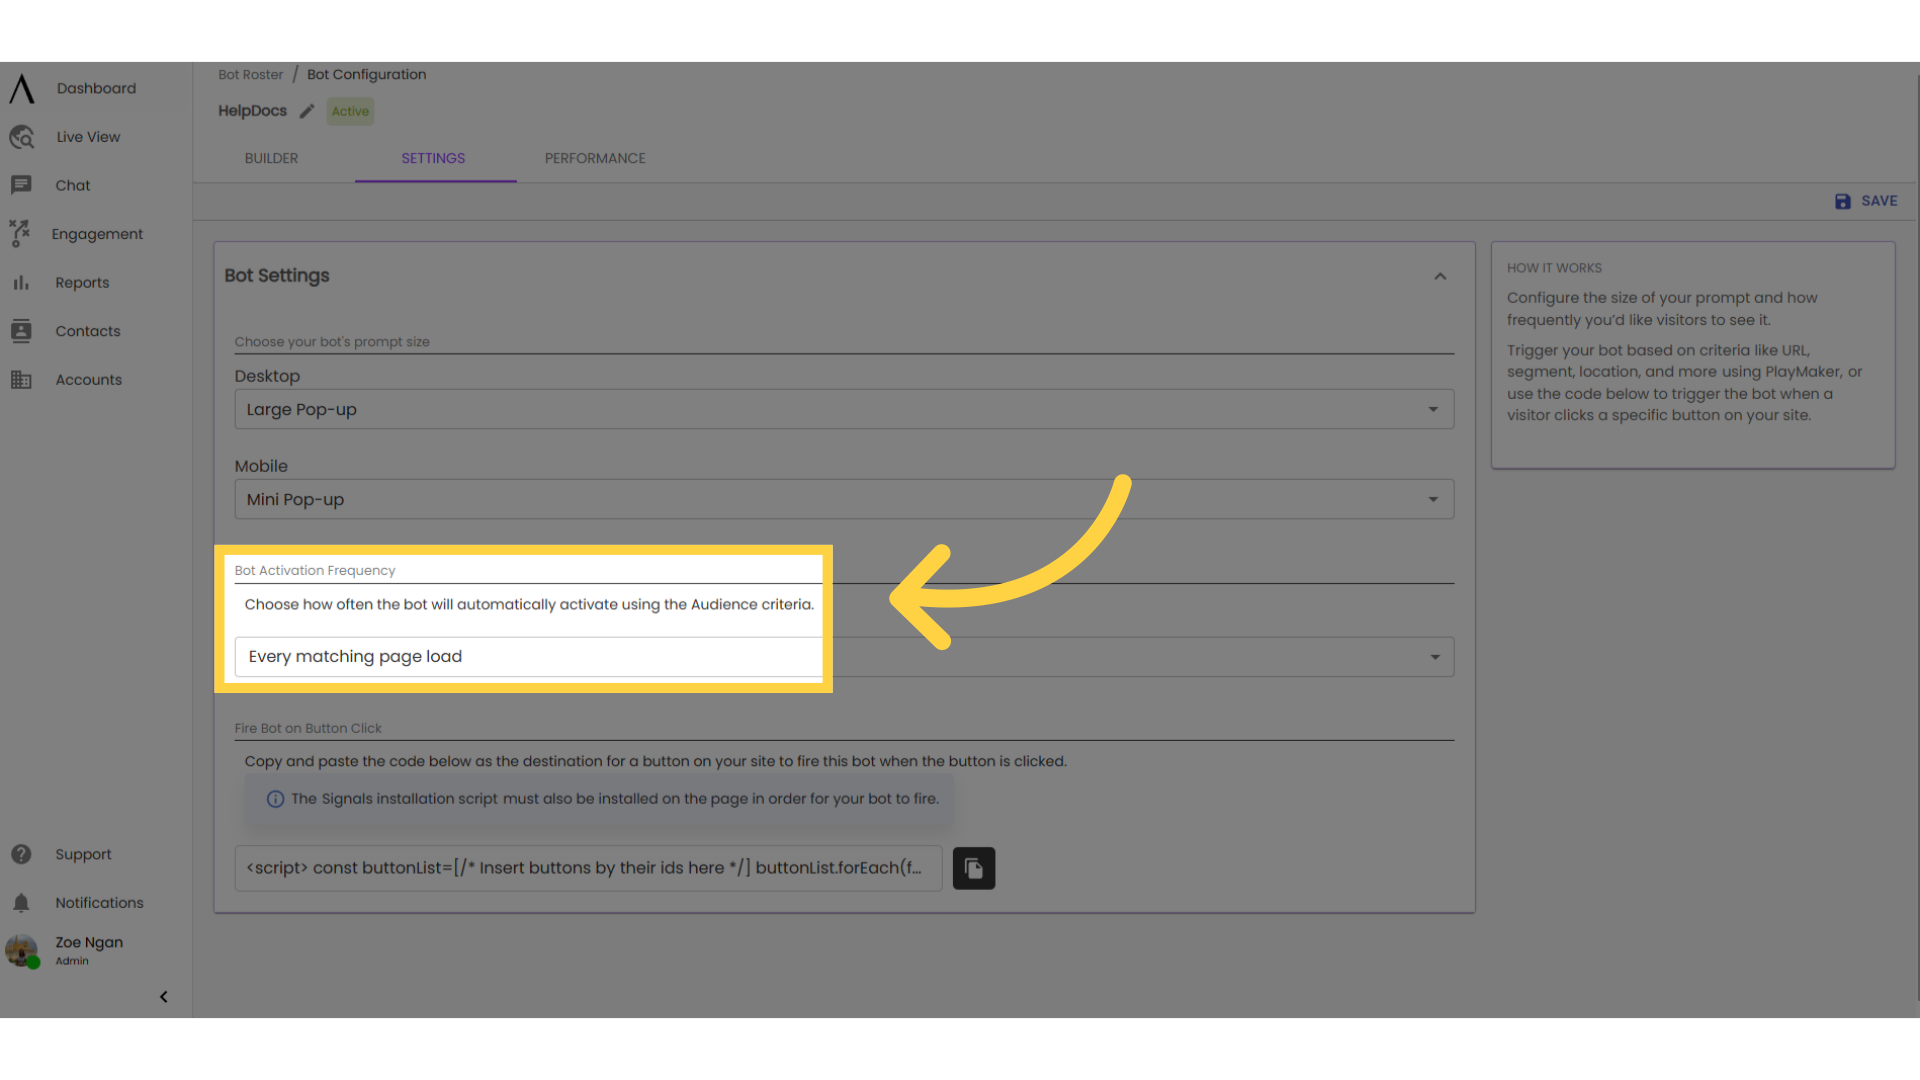Open the Desktop prompt size dropdown
This screenshot has width=1920, height=1080.
coord(844,409)
